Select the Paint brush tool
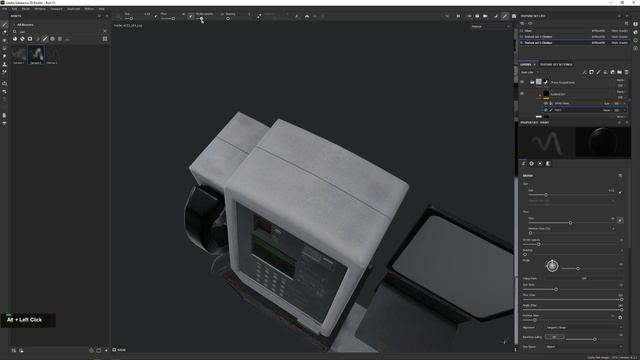640x360 pixels. click(4, 24)
